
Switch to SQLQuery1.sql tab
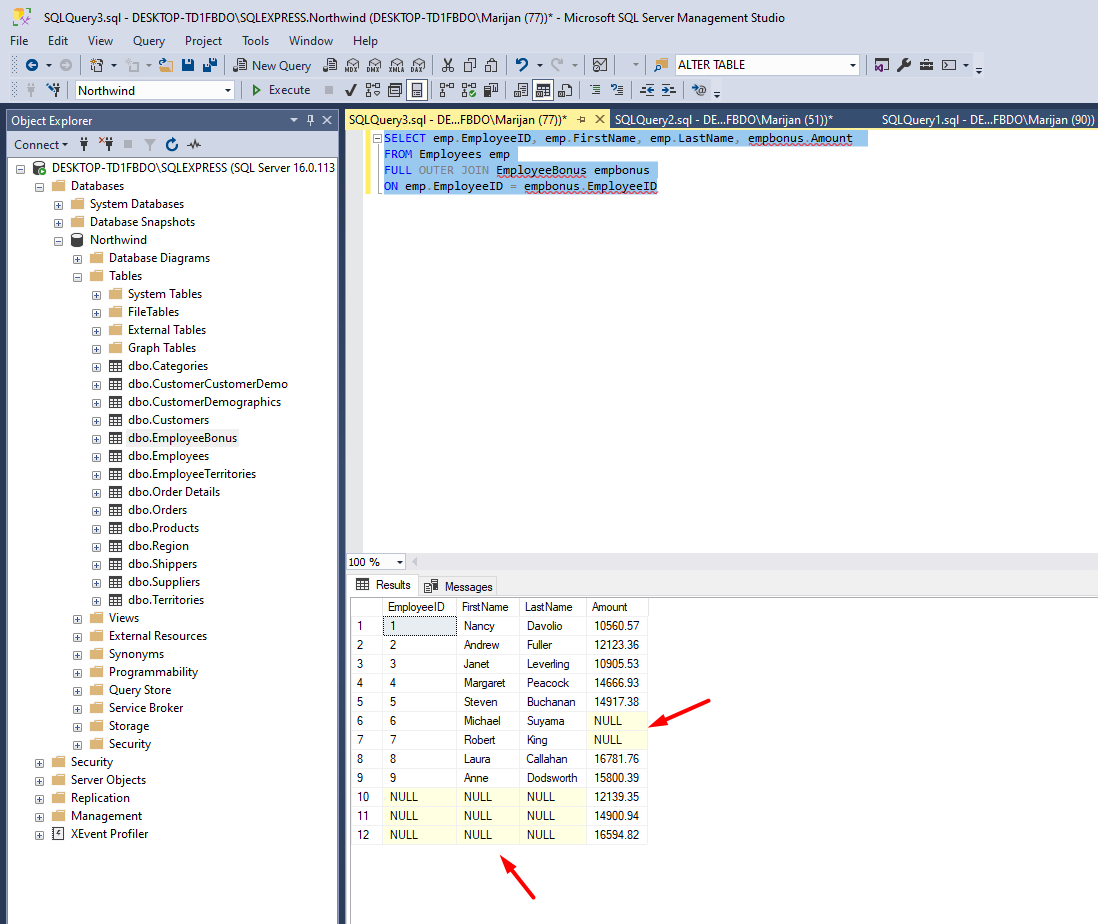point(987,120)
